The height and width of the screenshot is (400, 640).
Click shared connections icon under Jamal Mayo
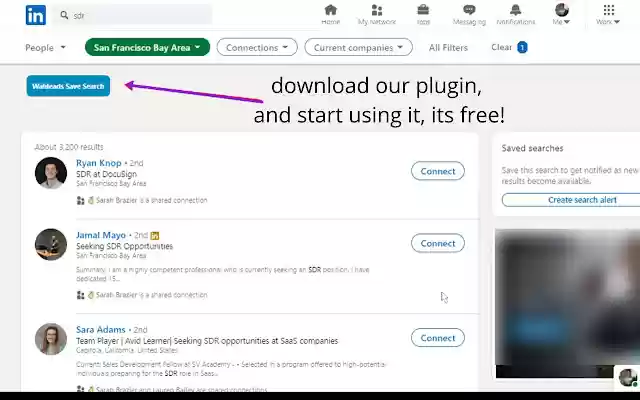tap(80, 295)
